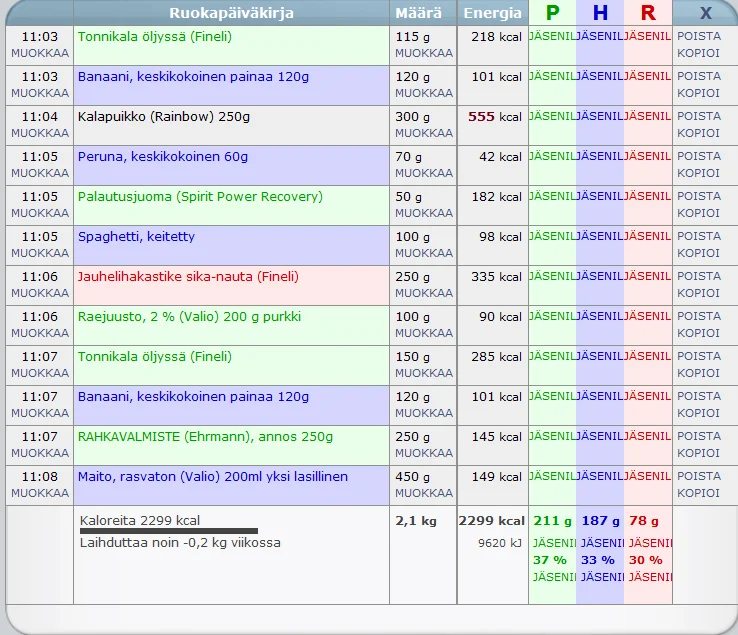Click the calorie progress bar under Kaloreita

(168, 532)
